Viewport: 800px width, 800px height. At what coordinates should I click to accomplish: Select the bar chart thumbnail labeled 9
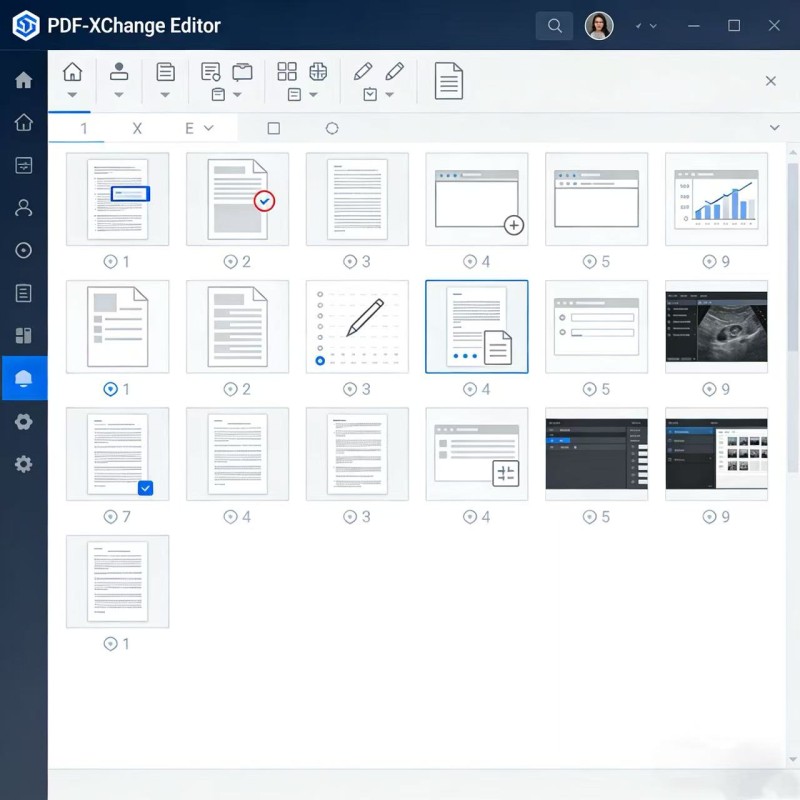(x=715, y=198)
